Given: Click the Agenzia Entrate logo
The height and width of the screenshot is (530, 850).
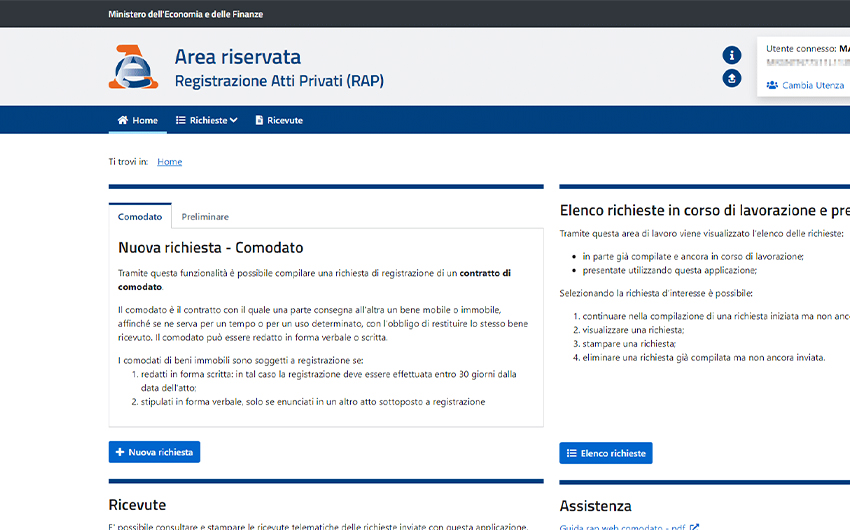Looking at the screenshot, I should (133, 67).
